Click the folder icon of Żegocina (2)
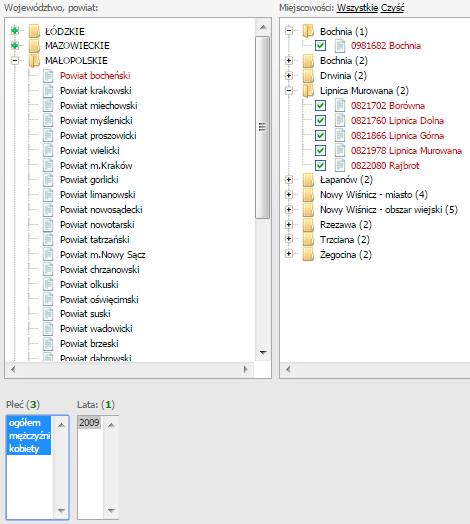 (x=308, y=255)
